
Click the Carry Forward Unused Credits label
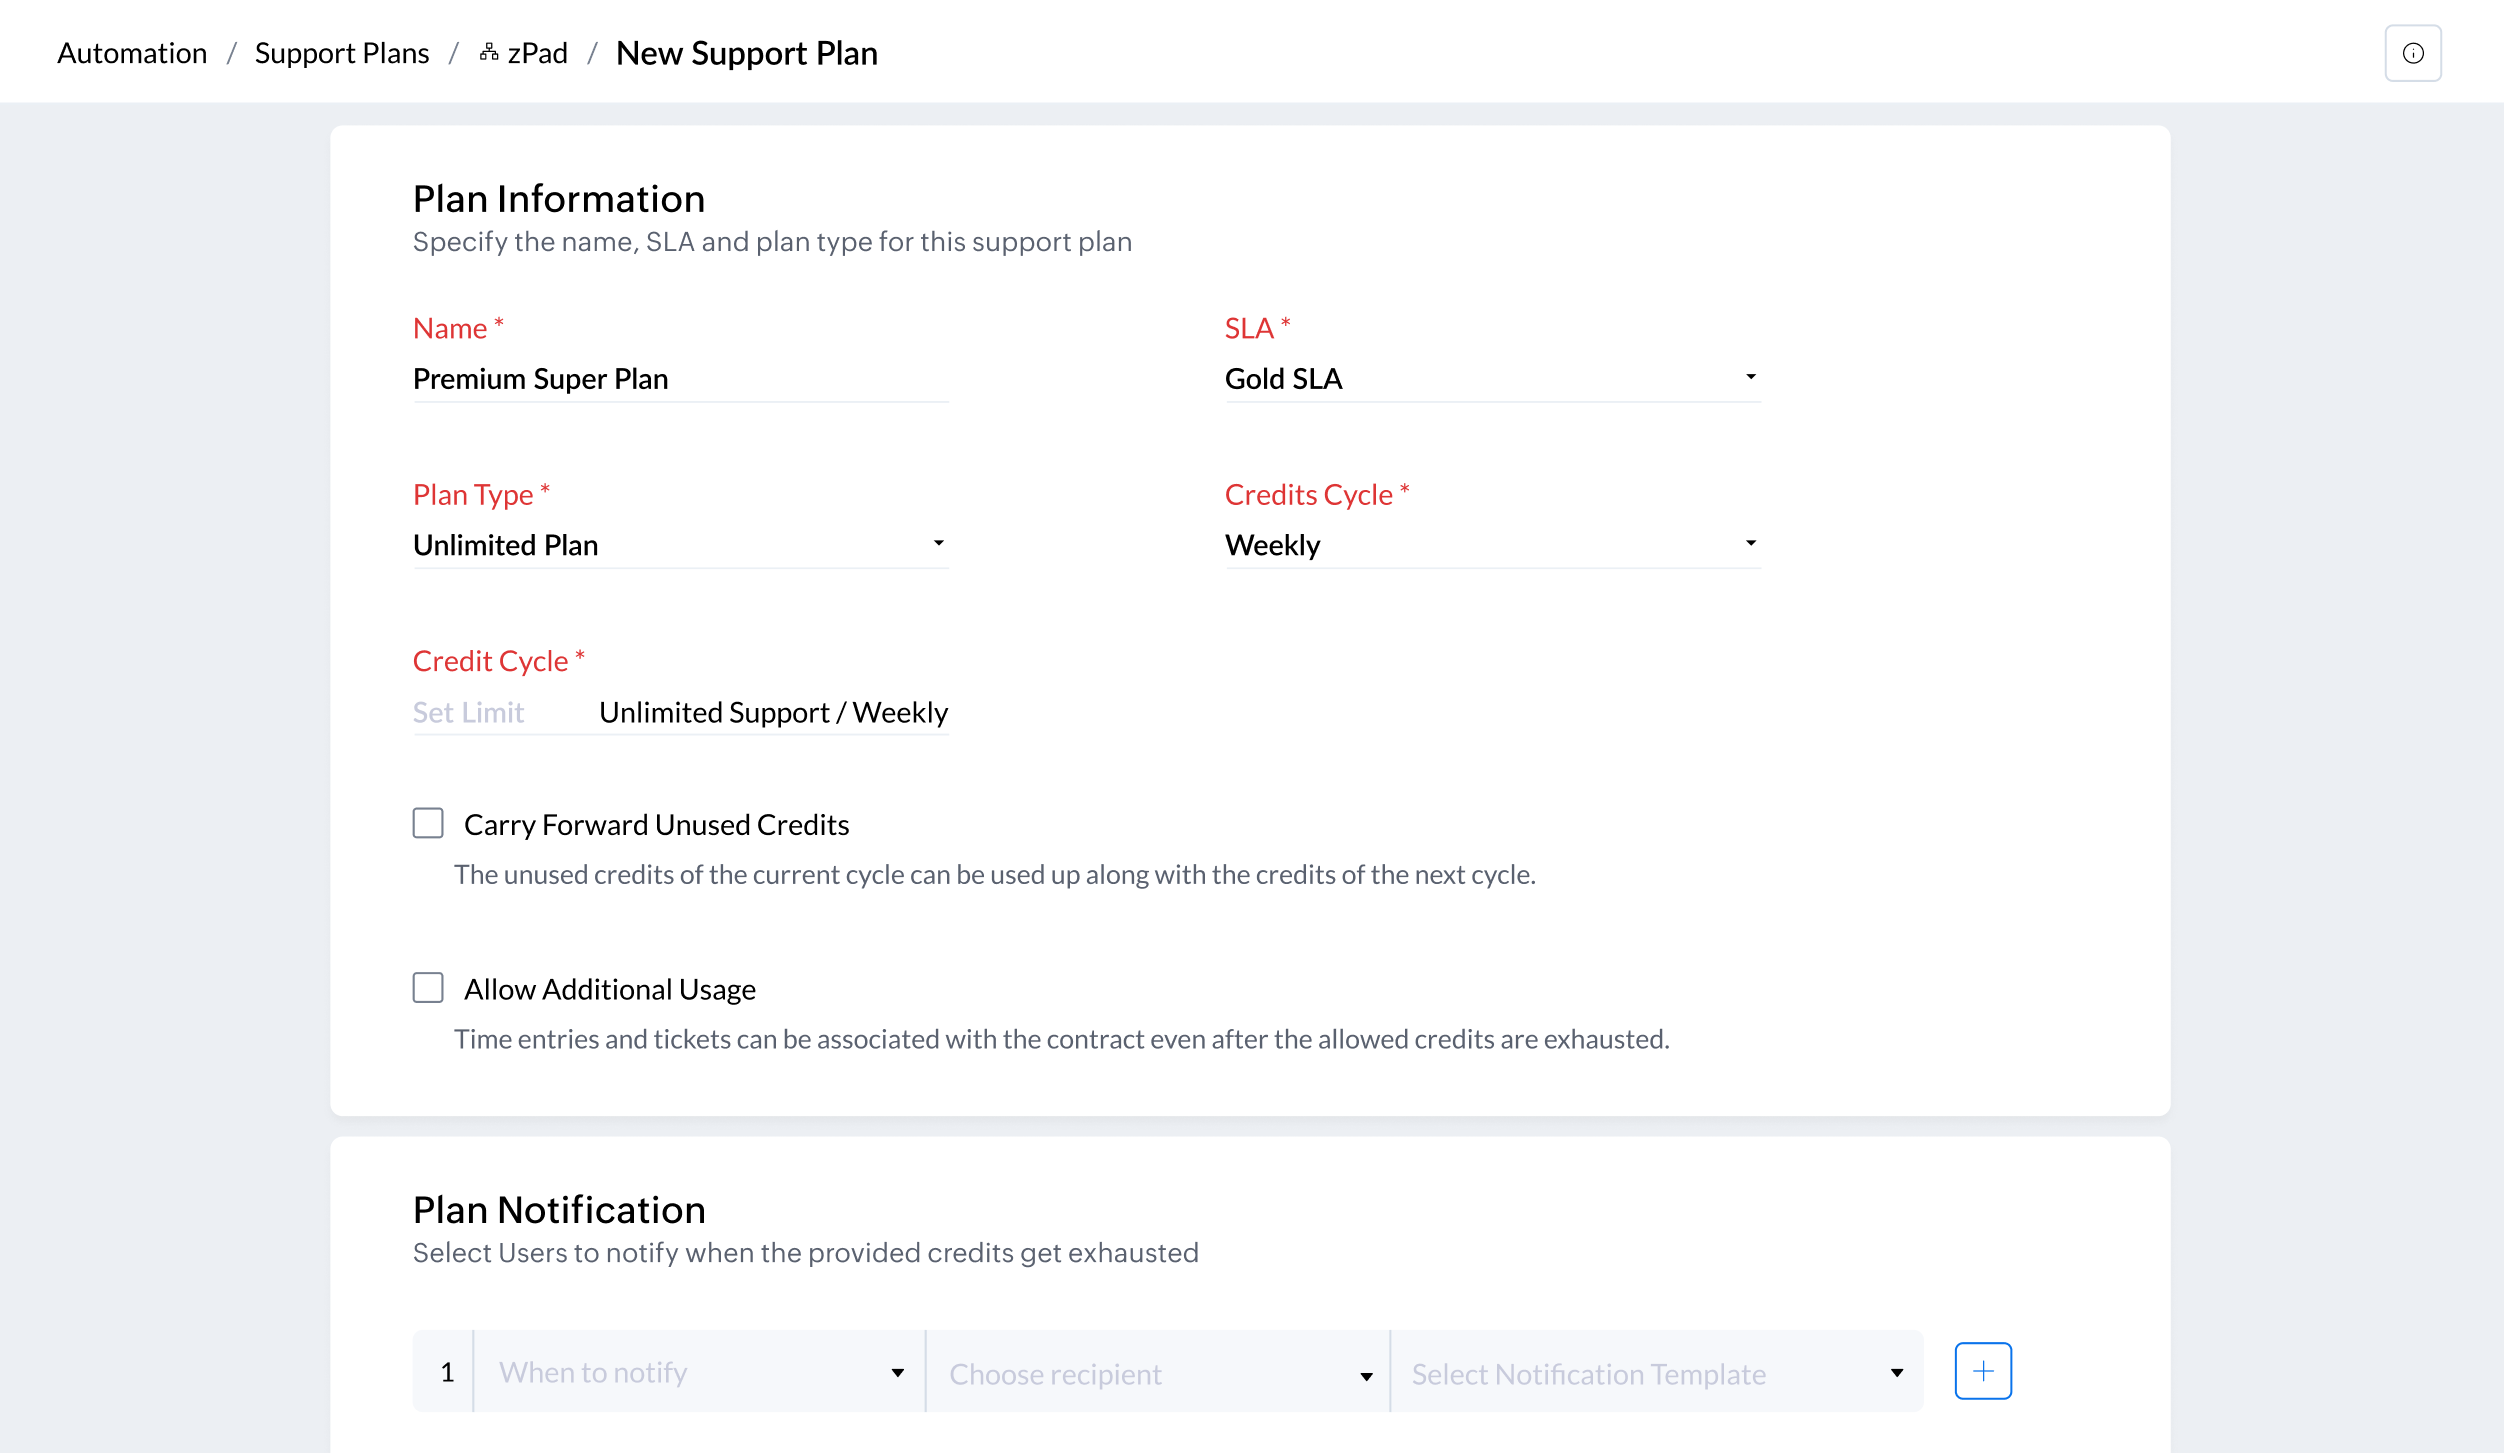(656, 824)
